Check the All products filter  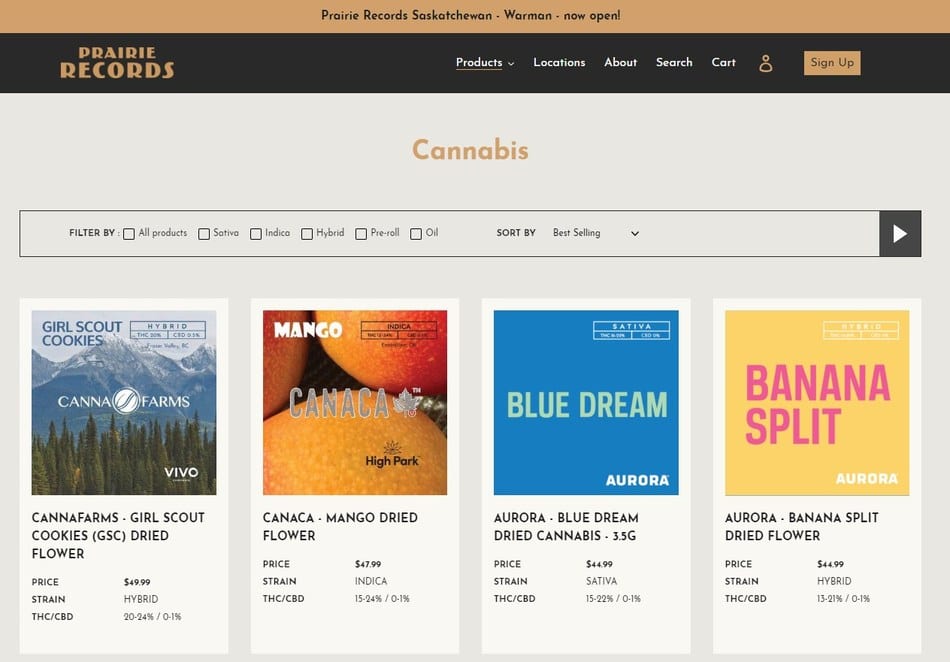[129, 234]
